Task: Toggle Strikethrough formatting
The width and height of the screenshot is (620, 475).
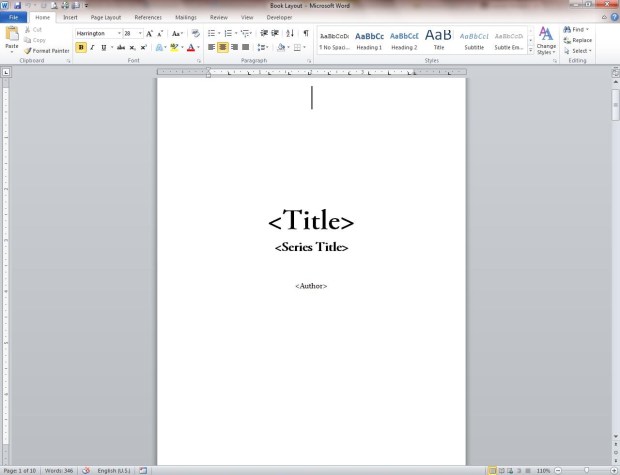Action: tap(121, 47)
